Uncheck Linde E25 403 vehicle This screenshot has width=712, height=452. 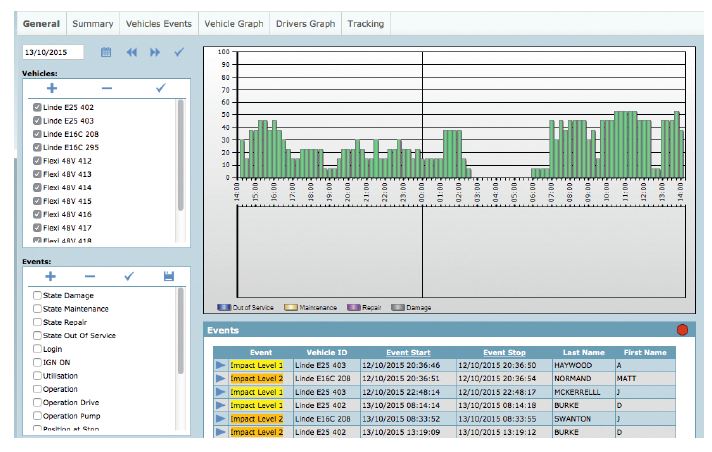click(37, 121)
